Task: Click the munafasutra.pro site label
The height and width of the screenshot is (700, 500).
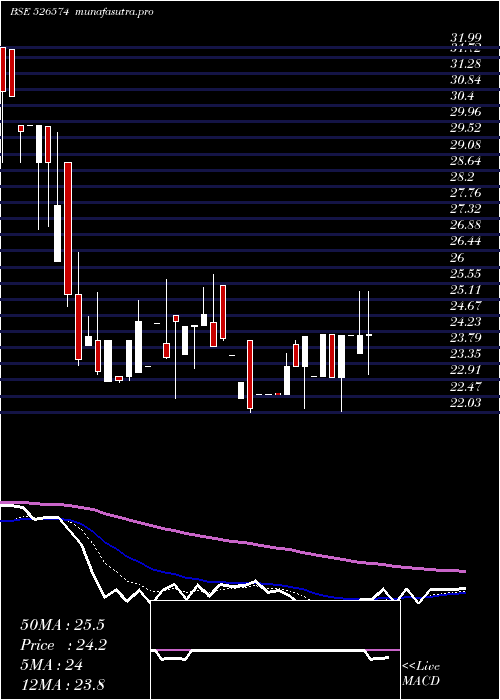Action: pos(115,12)
